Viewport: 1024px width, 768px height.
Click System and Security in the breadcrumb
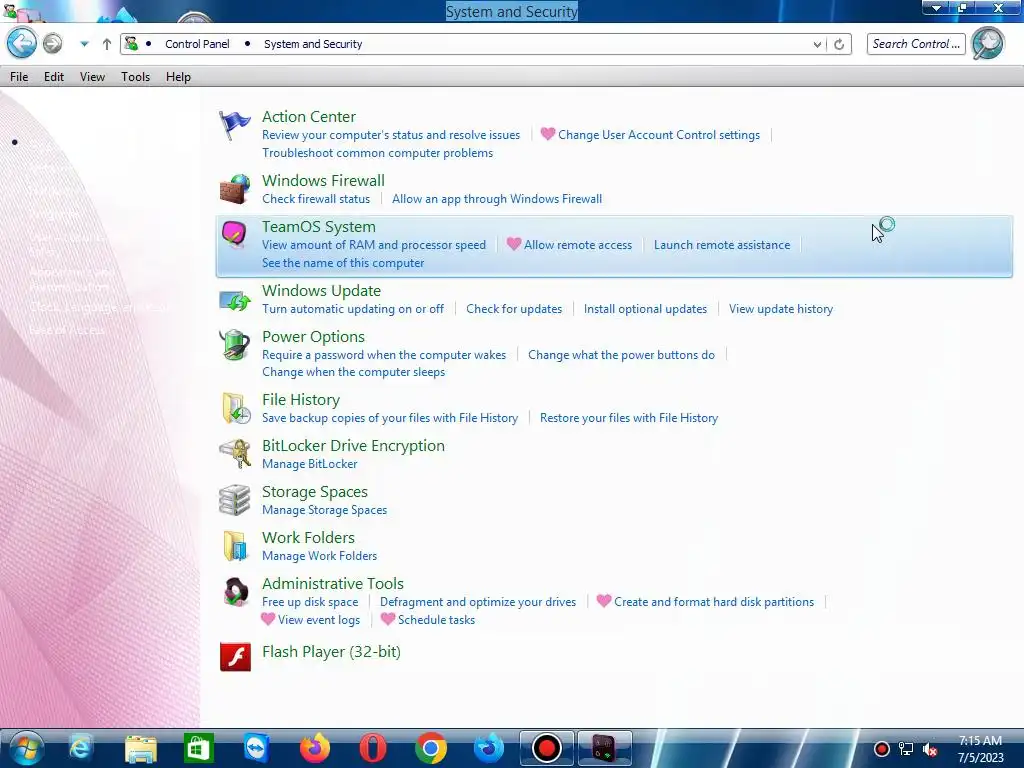click(313, 44)
